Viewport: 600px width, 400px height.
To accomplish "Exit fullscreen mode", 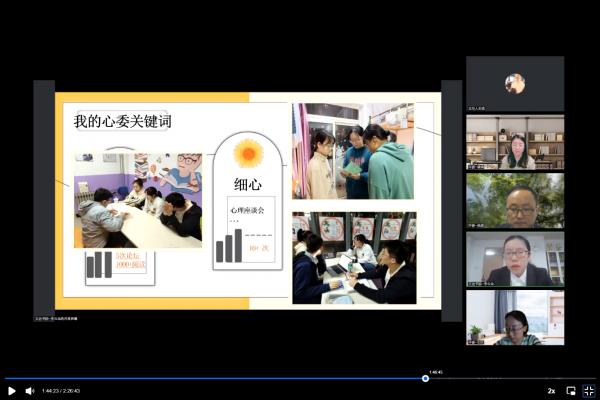I will [588, 391].
